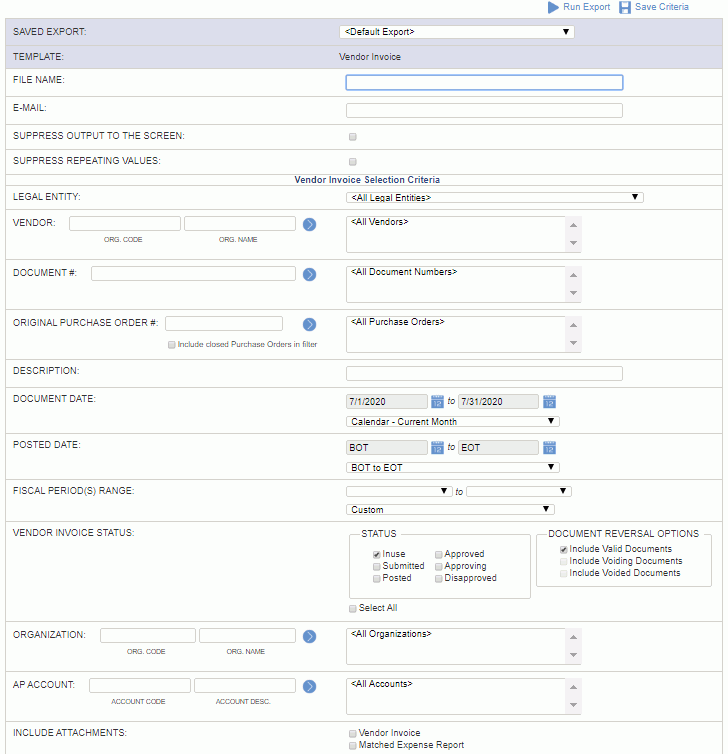
Task: Click the AP Account Desc. field
Action: click(x=245, y=685)
